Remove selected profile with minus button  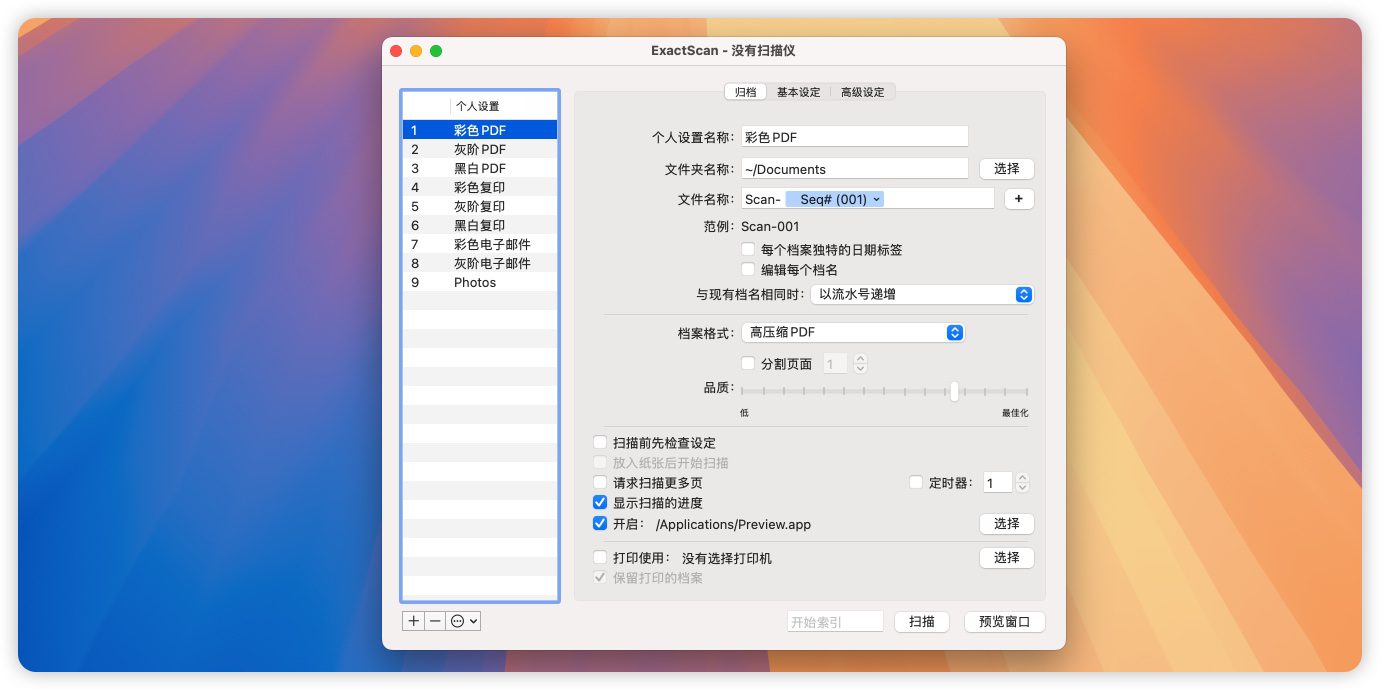point(435,621)
